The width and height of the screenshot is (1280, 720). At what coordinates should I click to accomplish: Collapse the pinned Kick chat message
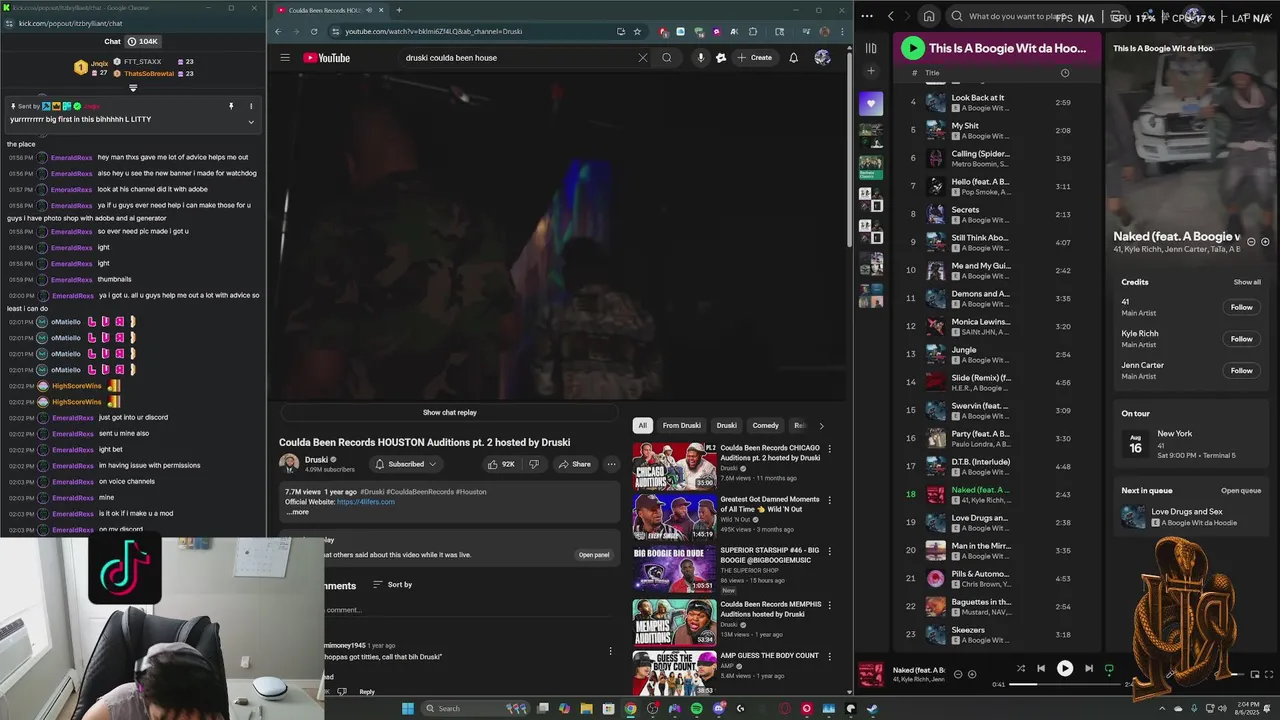coord(251,122)
